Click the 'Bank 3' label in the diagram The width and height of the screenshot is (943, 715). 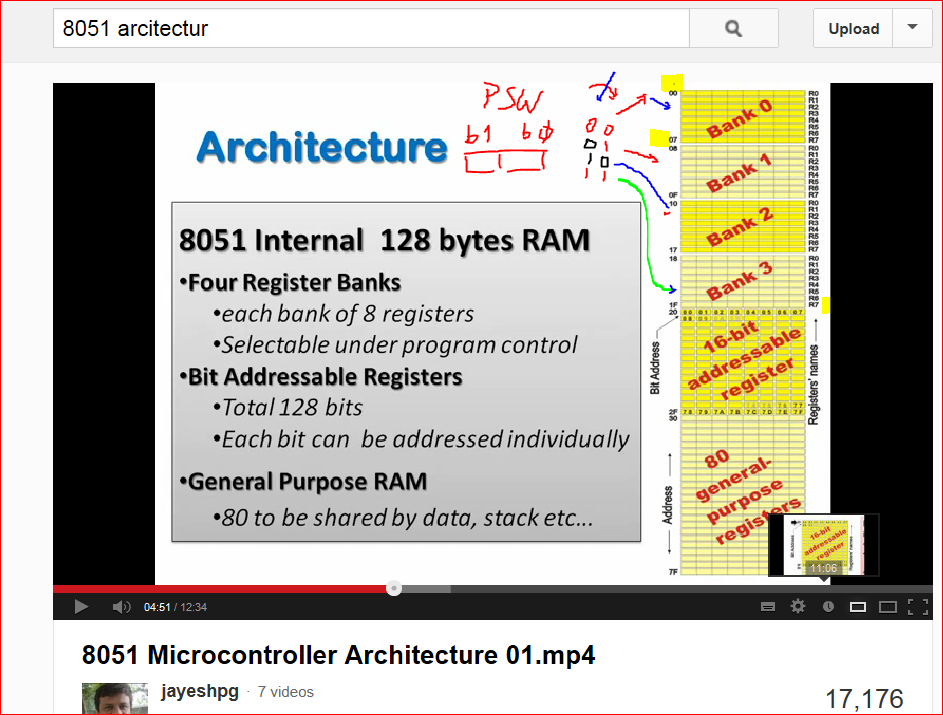(x=739, y=281)
